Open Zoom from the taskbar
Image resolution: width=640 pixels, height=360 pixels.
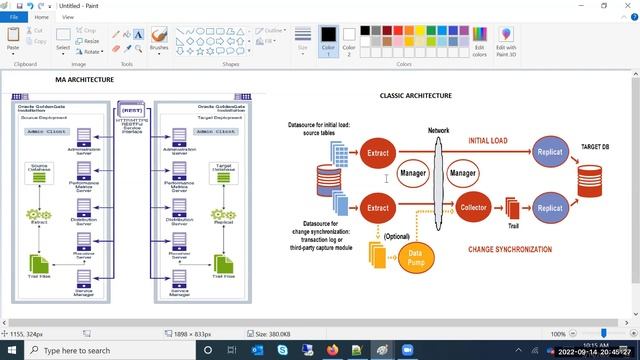407,350
